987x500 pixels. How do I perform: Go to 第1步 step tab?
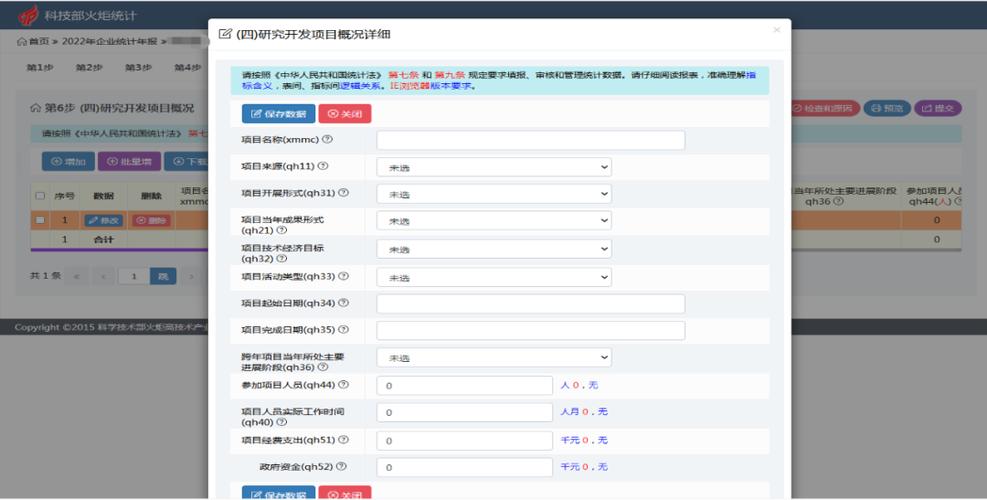[x=39, y=68]
